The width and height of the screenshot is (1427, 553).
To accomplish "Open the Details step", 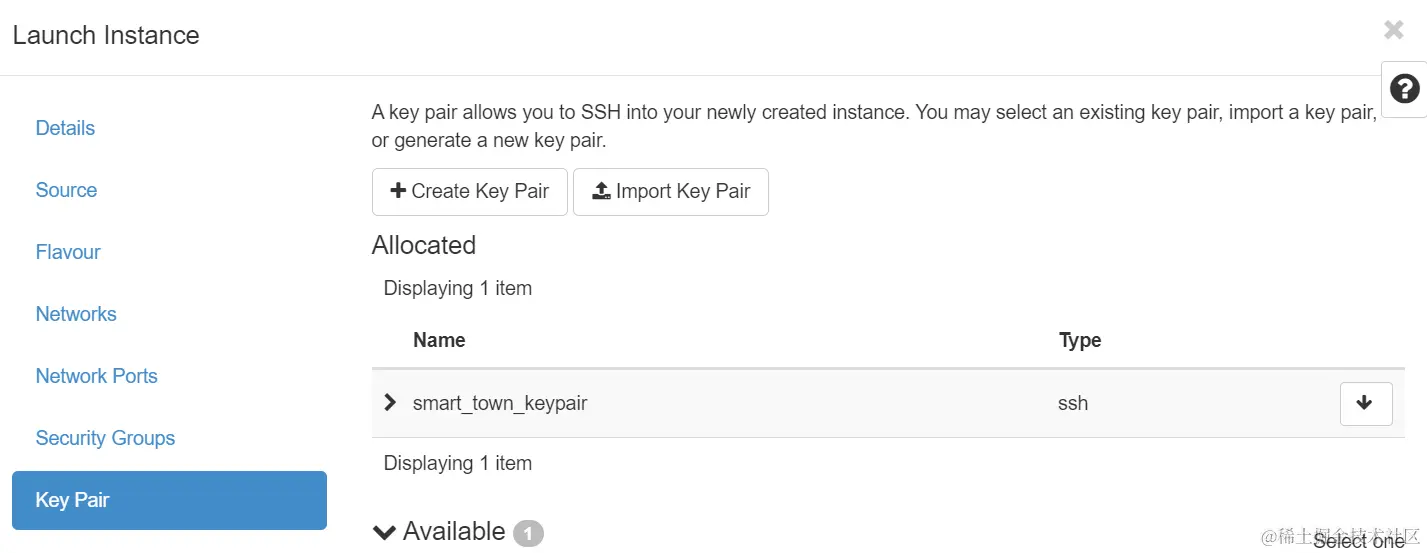I will click(65, 128).
